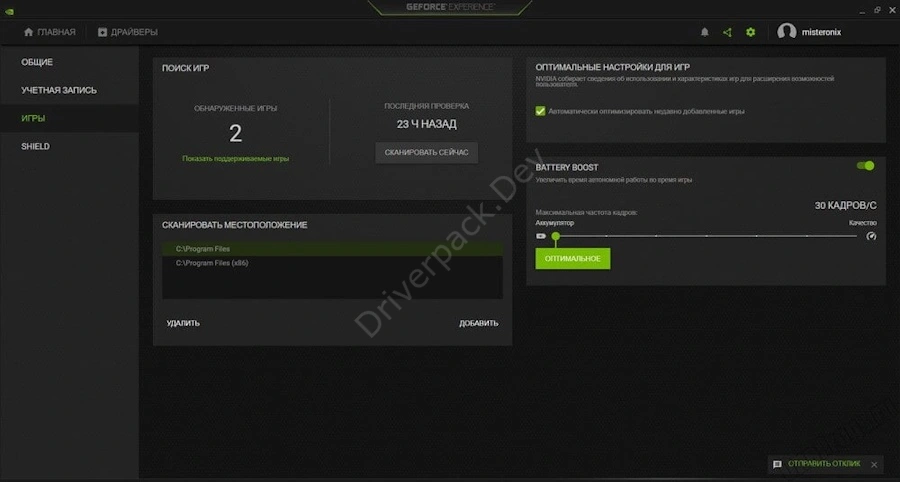Switch to the ДРАЙВЕРЫ tab
This screenshot has width=900, height=482.
pos(127,32)
